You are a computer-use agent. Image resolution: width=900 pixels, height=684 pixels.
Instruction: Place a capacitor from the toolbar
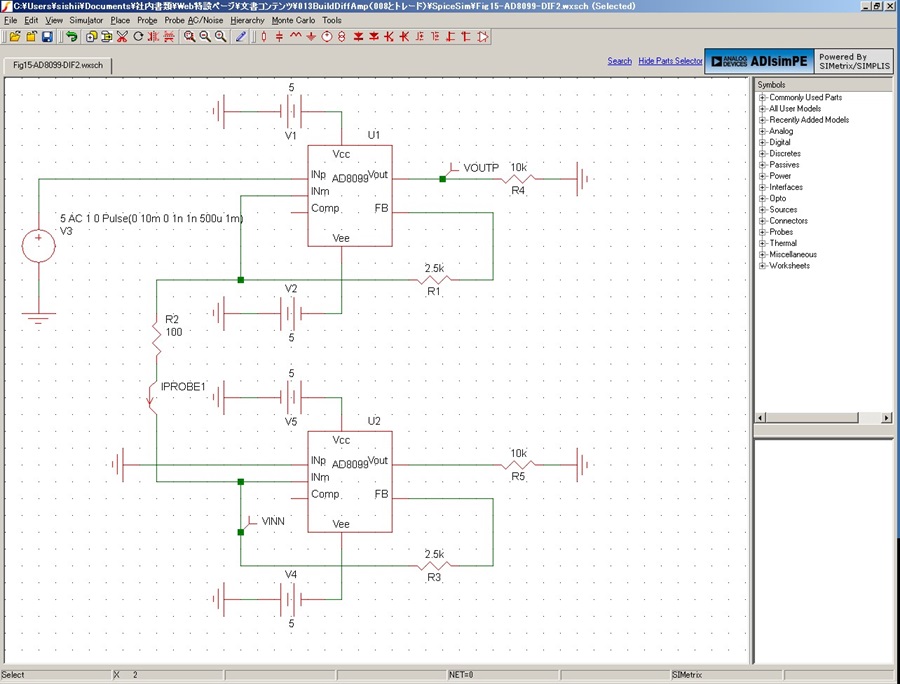[280, 37]
